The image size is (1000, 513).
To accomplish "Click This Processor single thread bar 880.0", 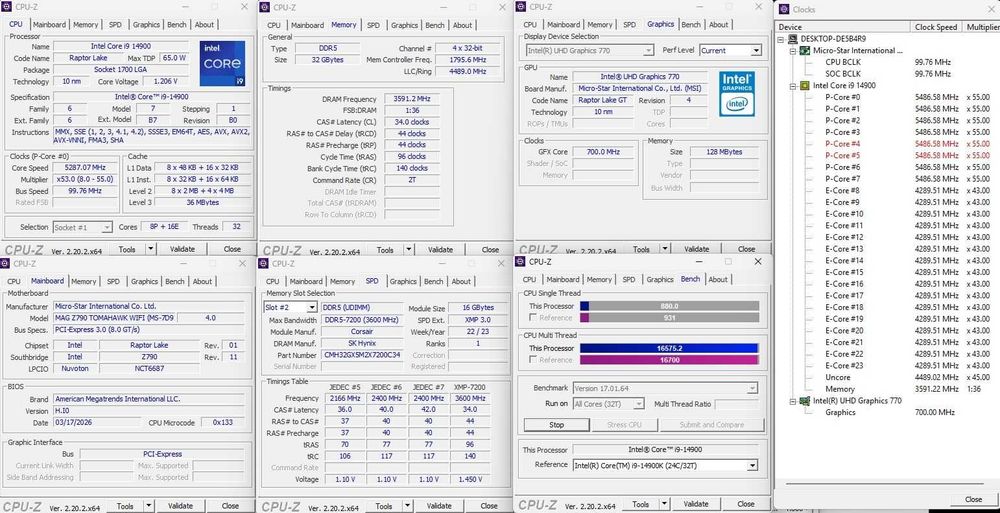I will [x=670, y=306].
